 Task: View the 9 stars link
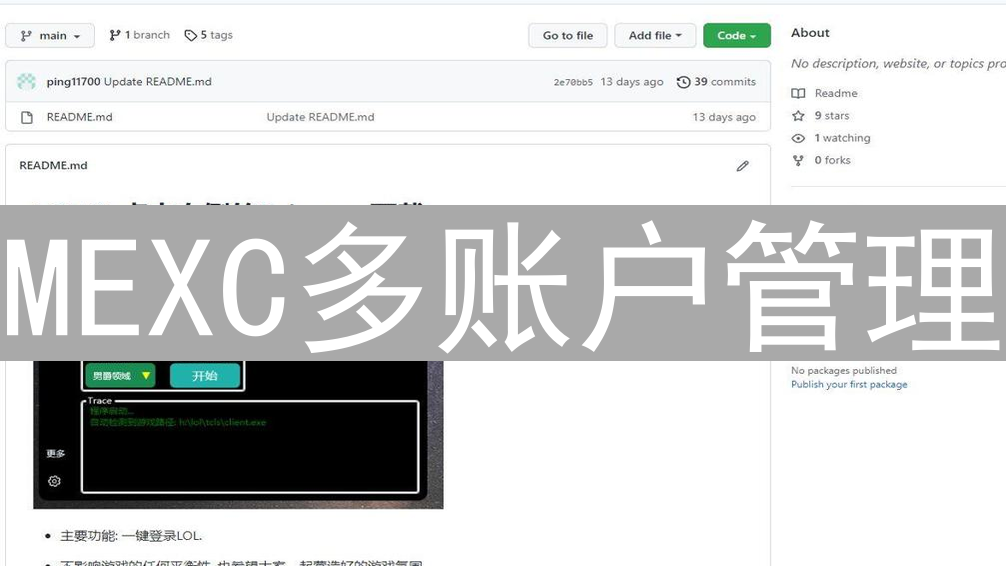(x=831, y=116)
